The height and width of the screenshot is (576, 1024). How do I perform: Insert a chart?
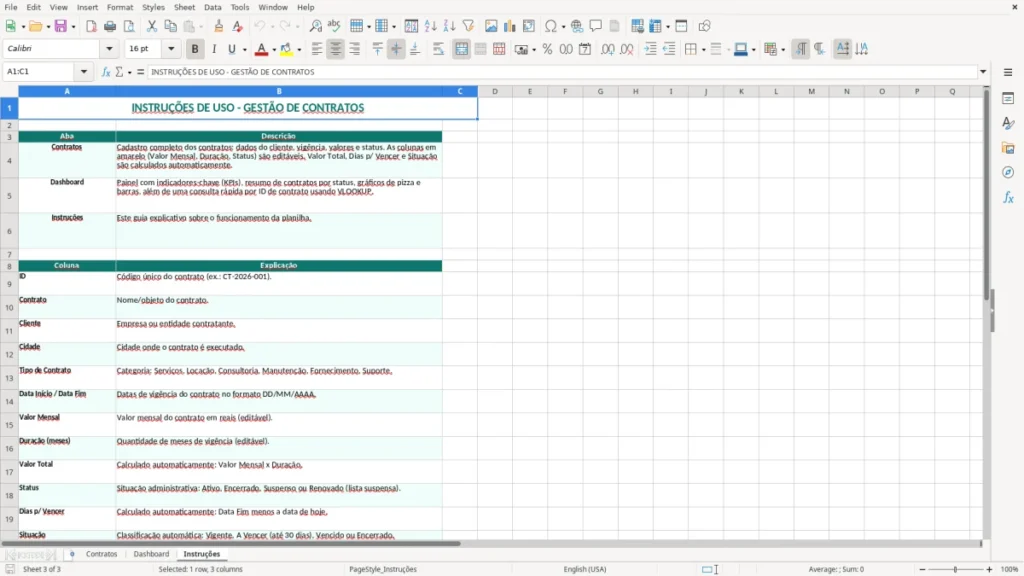click(510, 26)
